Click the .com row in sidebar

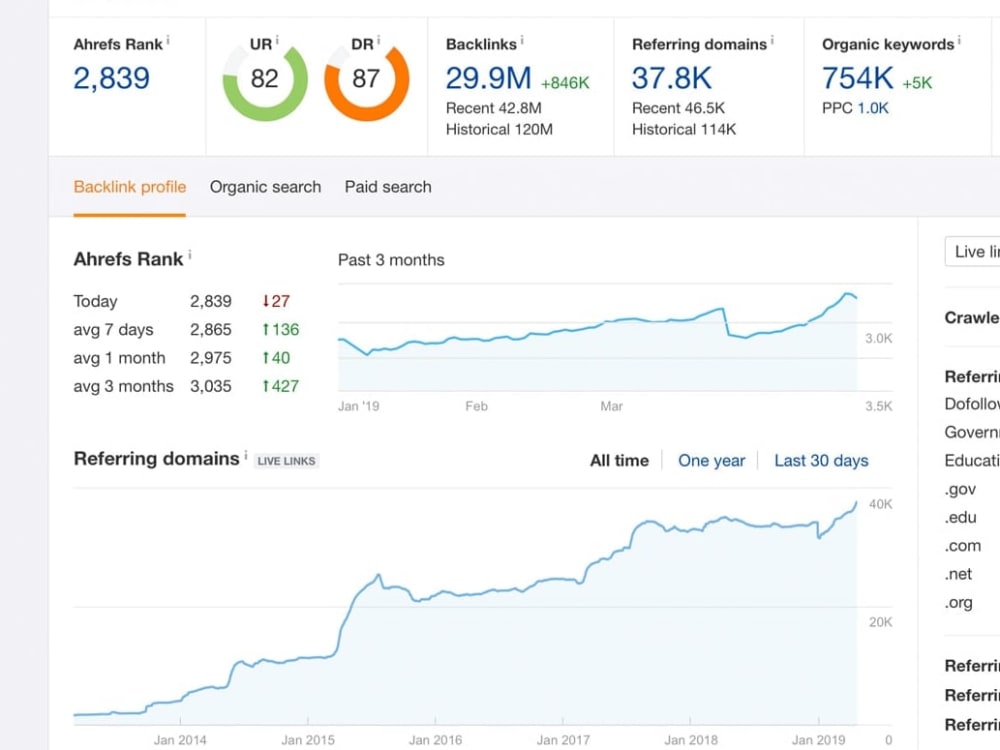963,546
